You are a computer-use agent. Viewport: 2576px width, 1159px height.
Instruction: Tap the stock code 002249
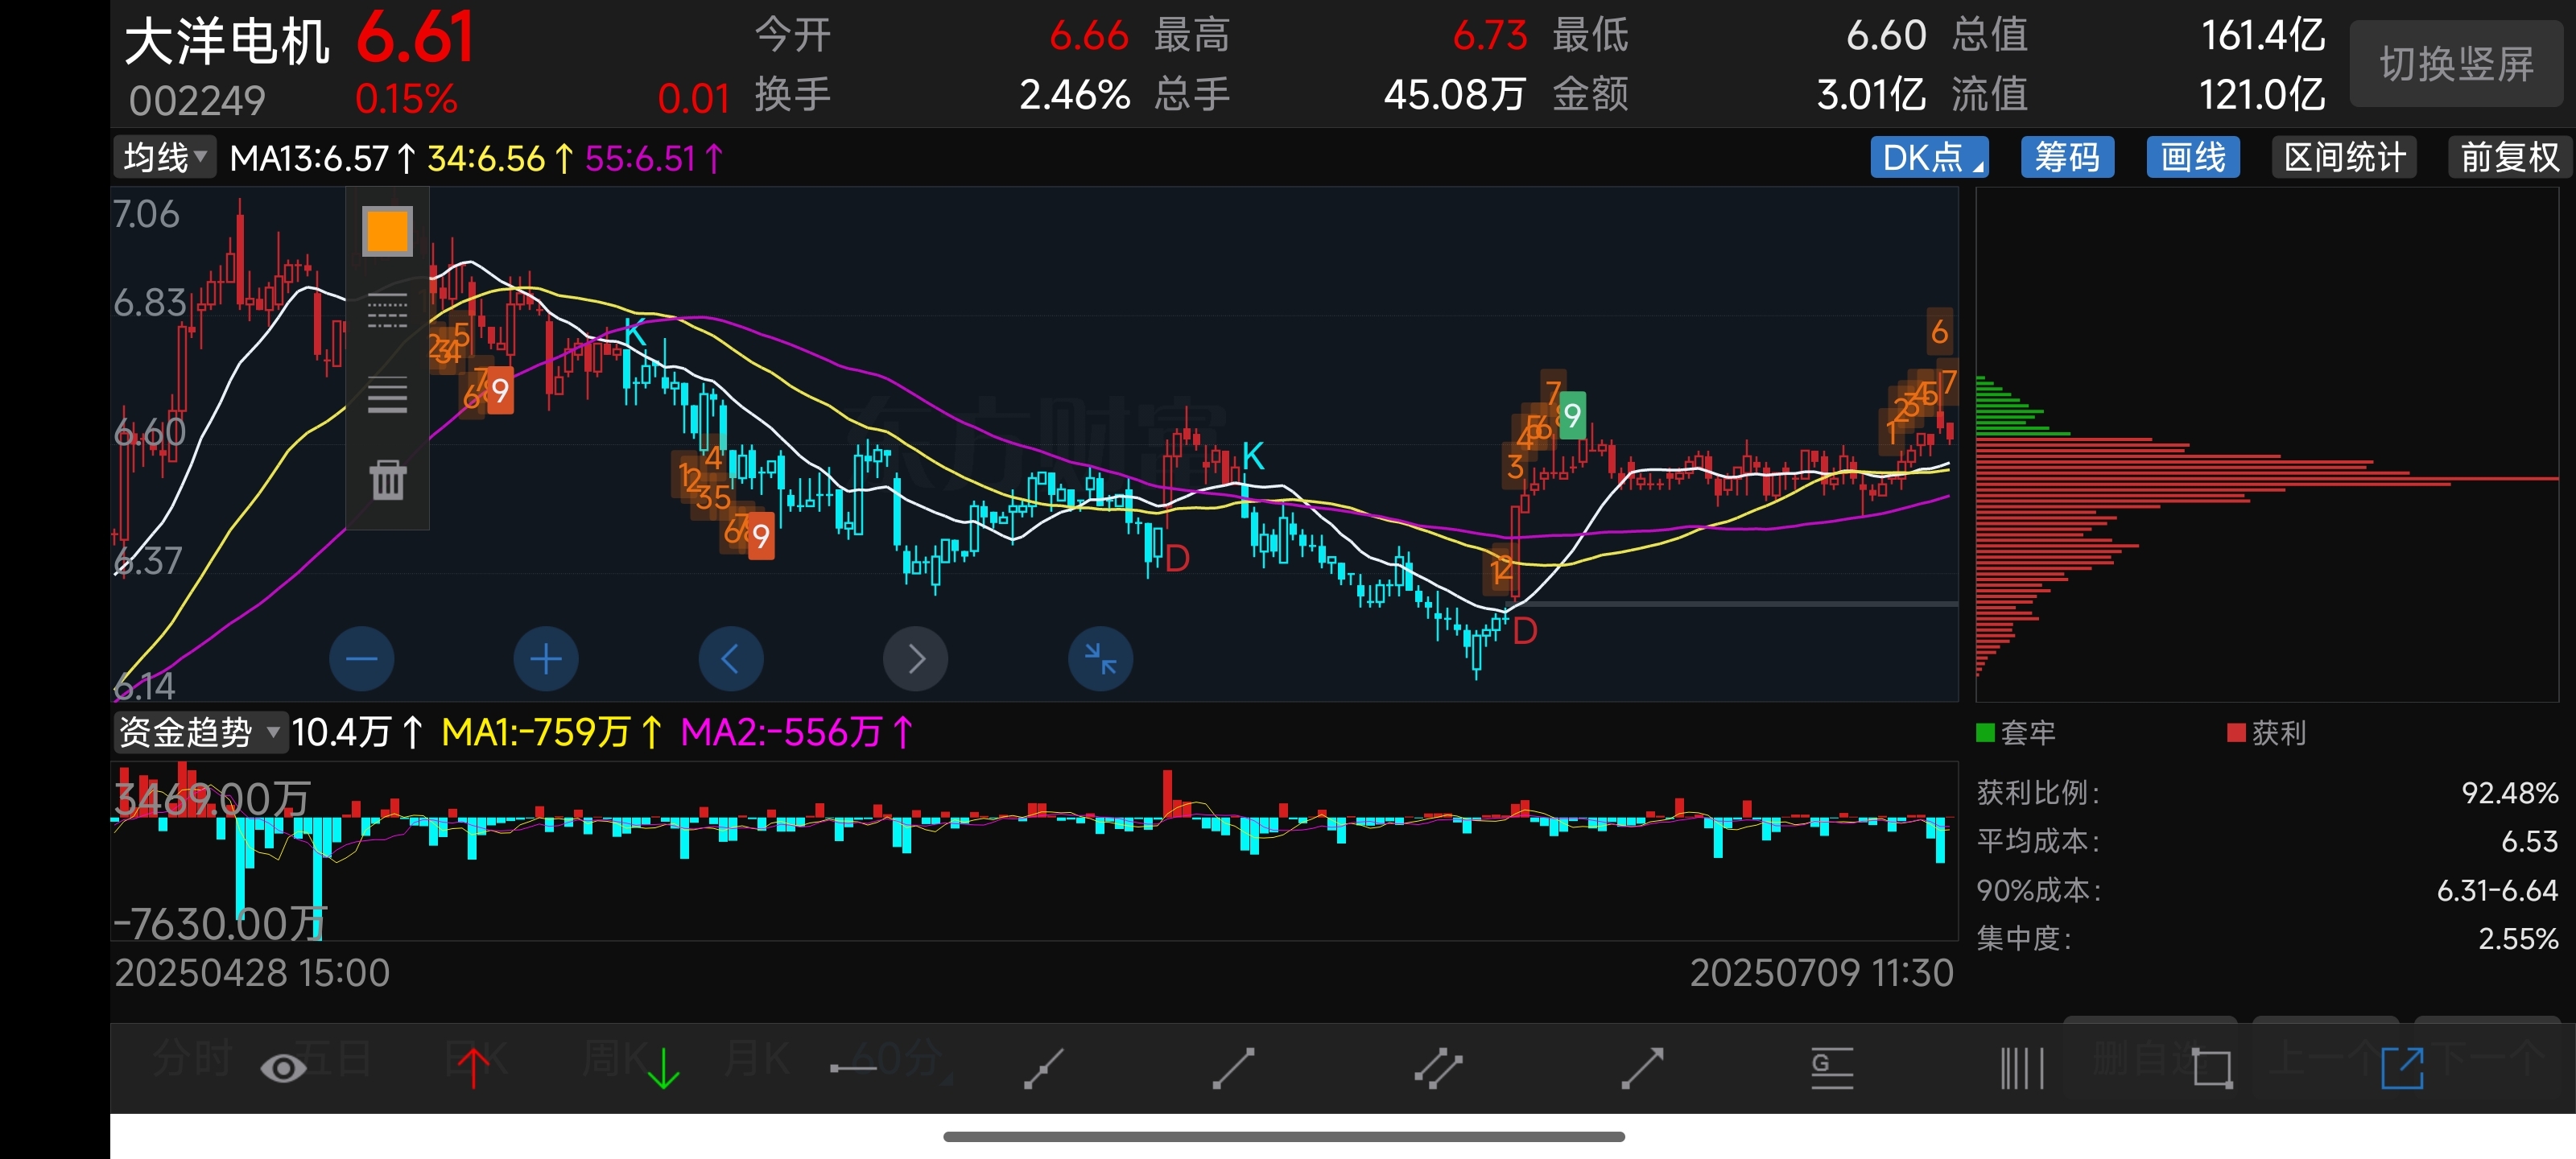tap(197, 100)
